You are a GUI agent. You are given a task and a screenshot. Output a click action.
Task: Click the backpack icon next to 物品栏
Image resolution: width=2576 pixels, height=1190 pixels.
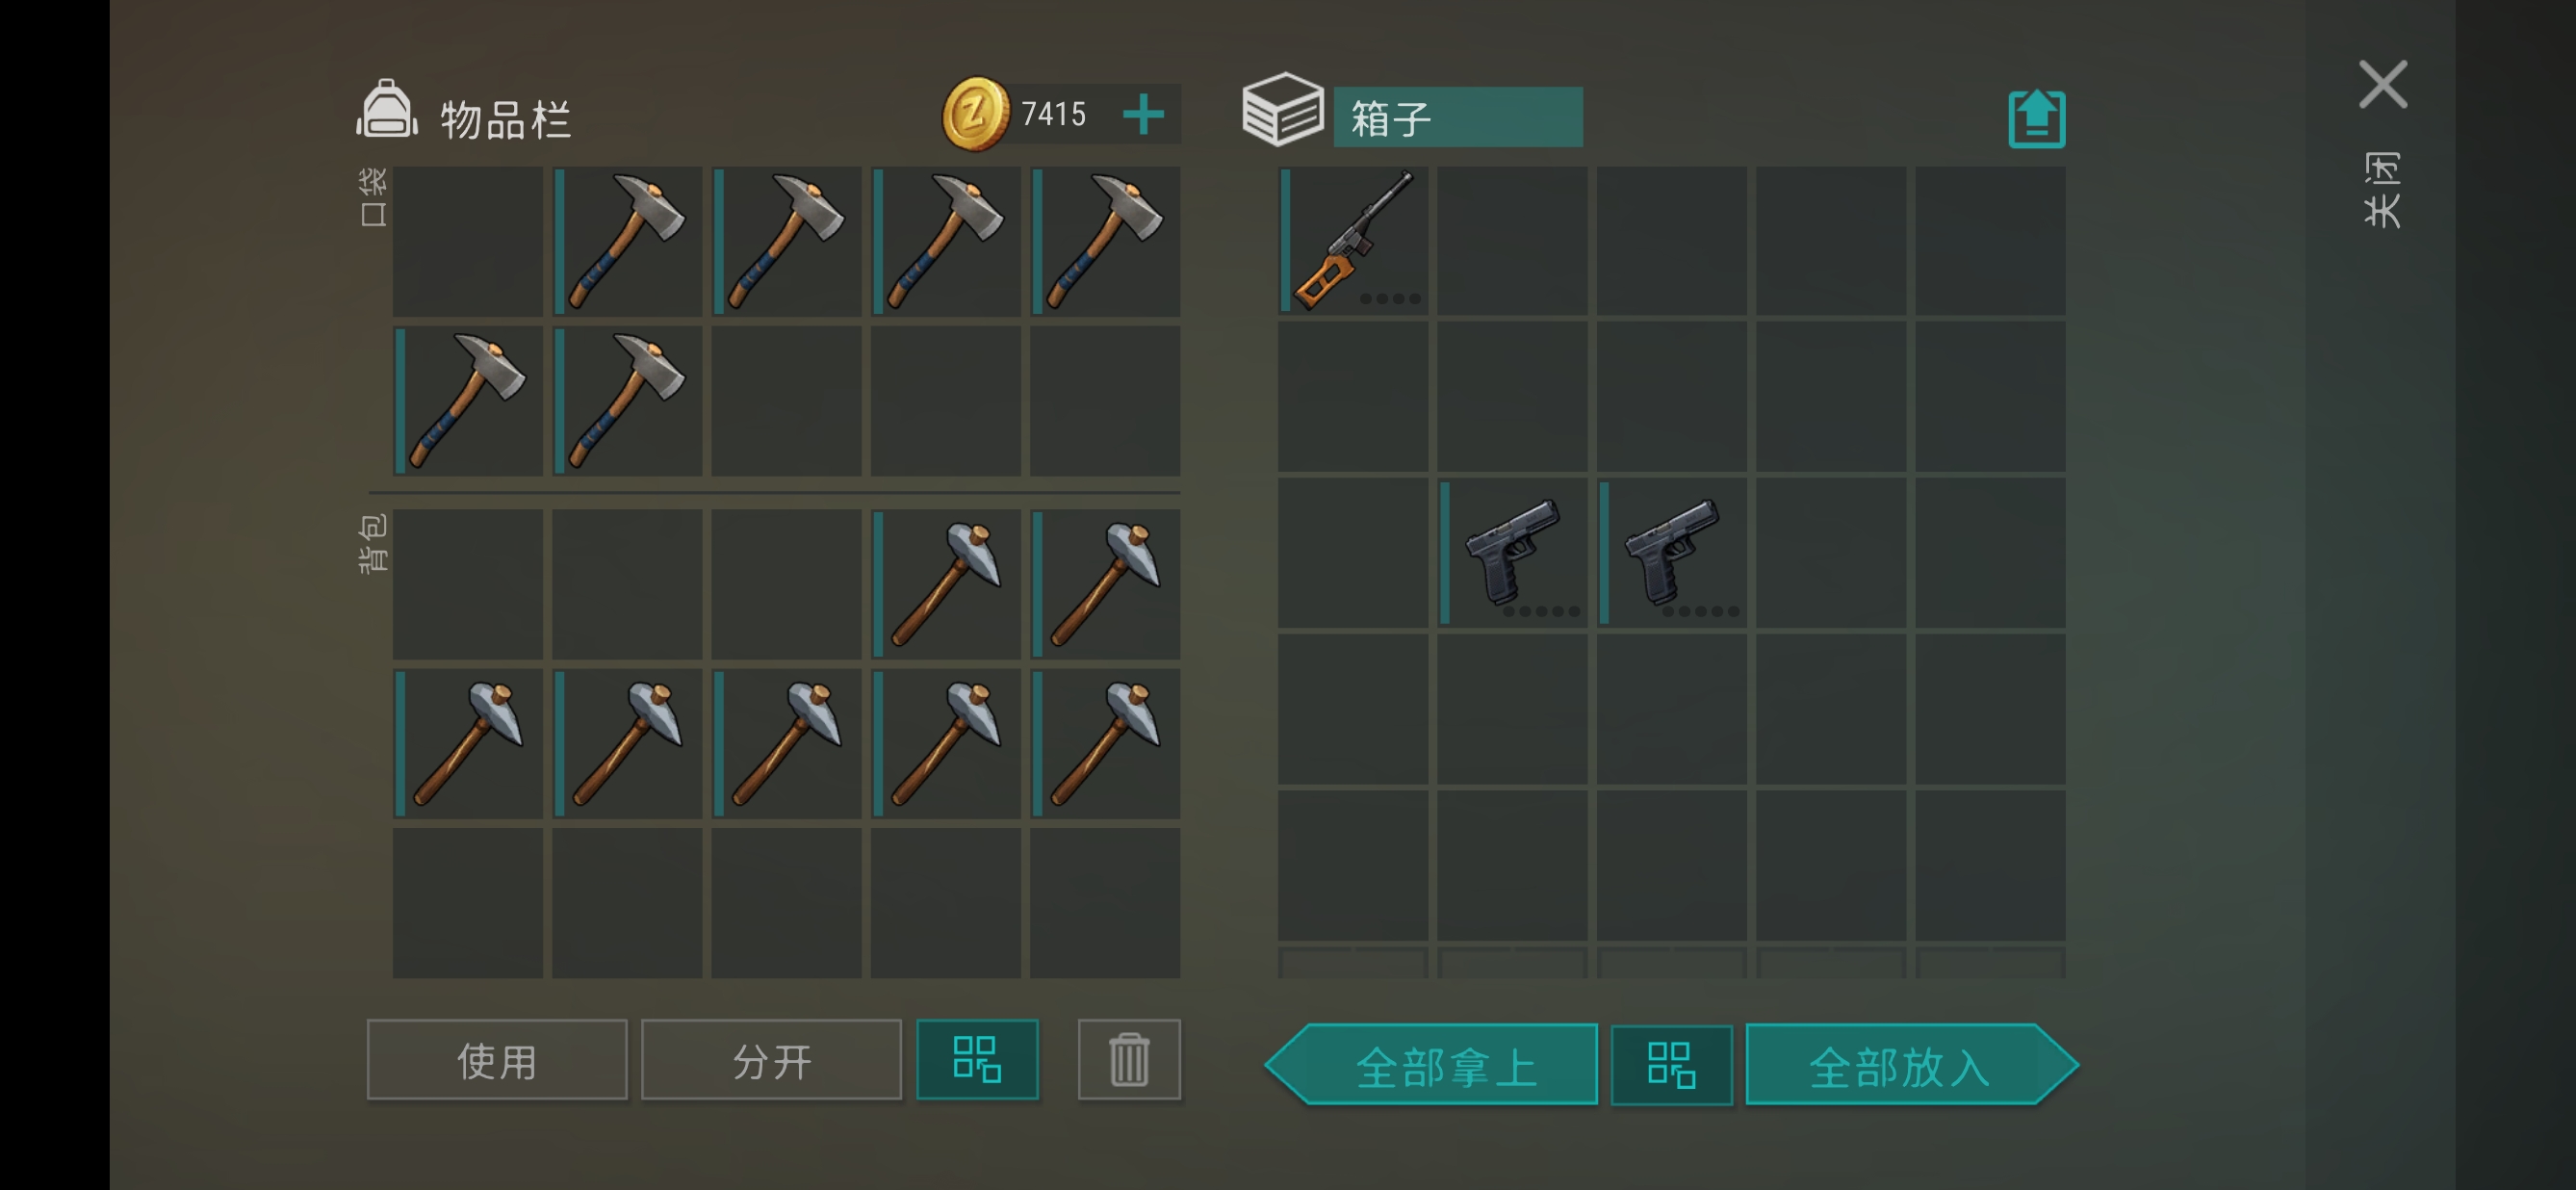387,109
